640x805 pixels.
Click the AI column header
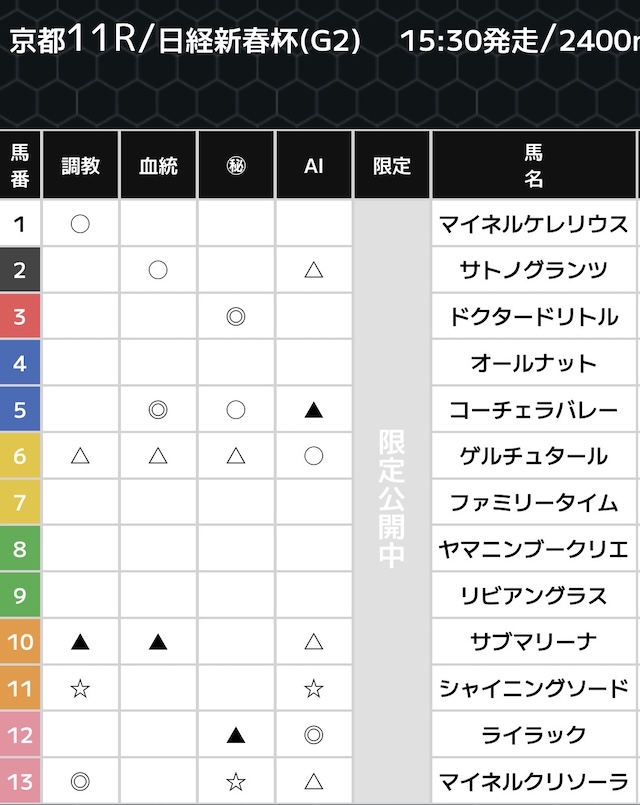314,166
